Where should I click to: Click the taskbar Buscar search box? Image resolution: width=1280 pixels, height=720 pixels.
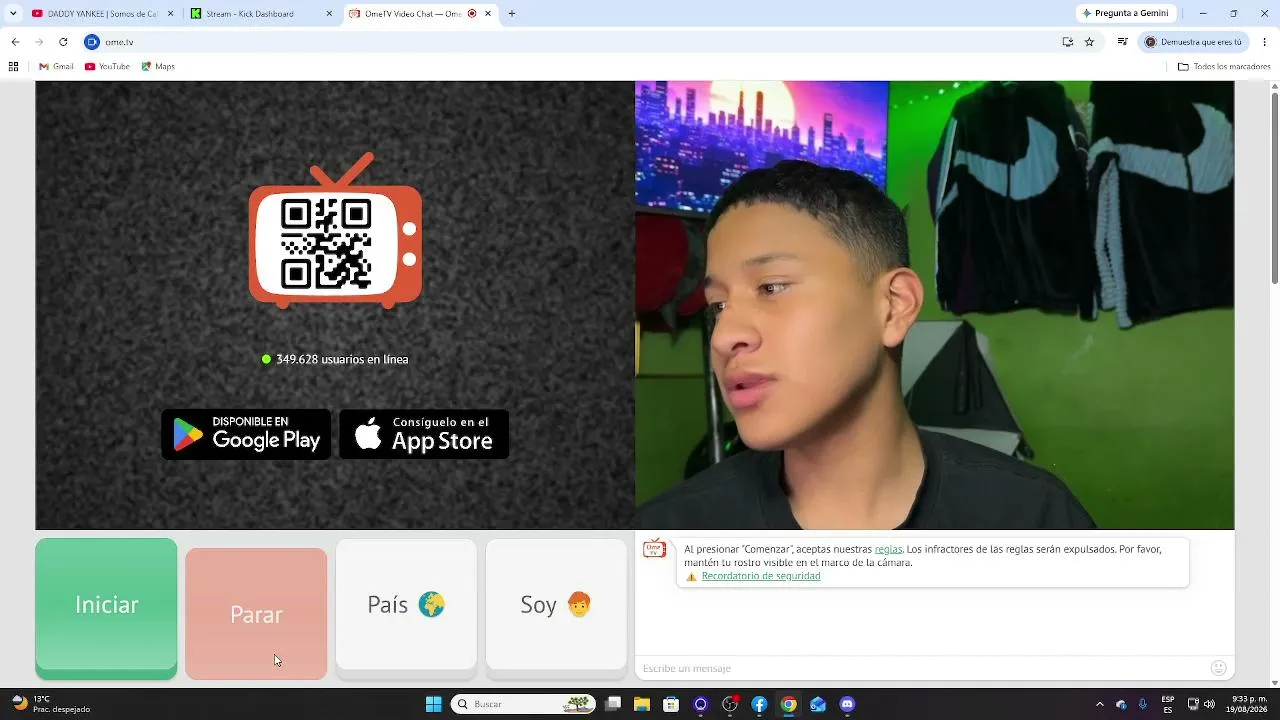(523, 704)
